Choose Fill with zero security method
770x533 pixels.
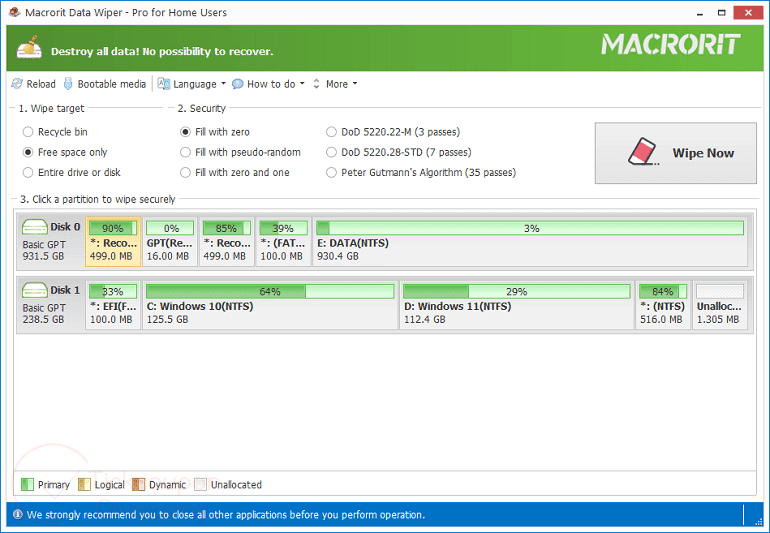(x=215, y=132)
